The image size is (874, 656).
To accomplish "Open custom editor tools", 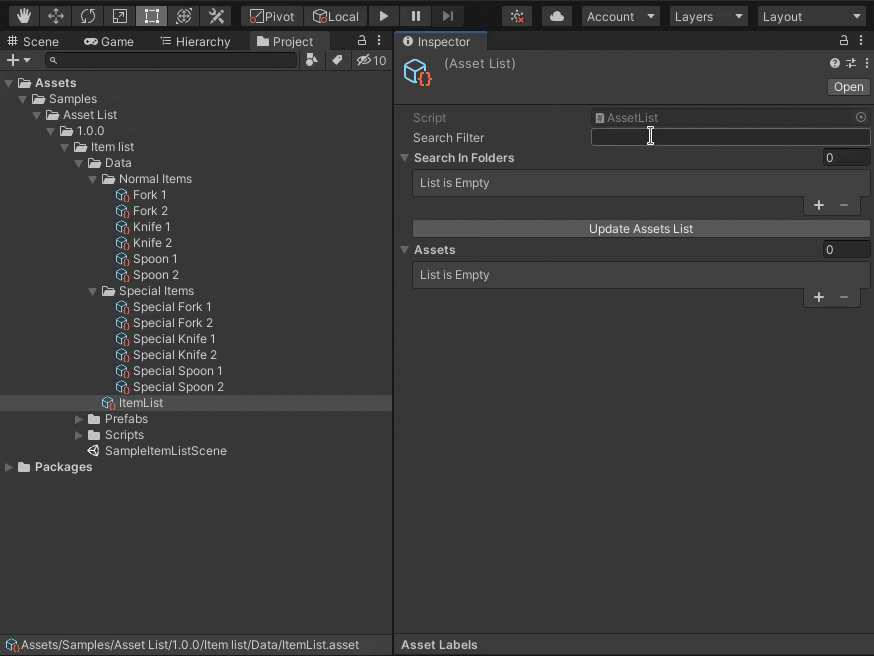I will (x=216, y=16).
